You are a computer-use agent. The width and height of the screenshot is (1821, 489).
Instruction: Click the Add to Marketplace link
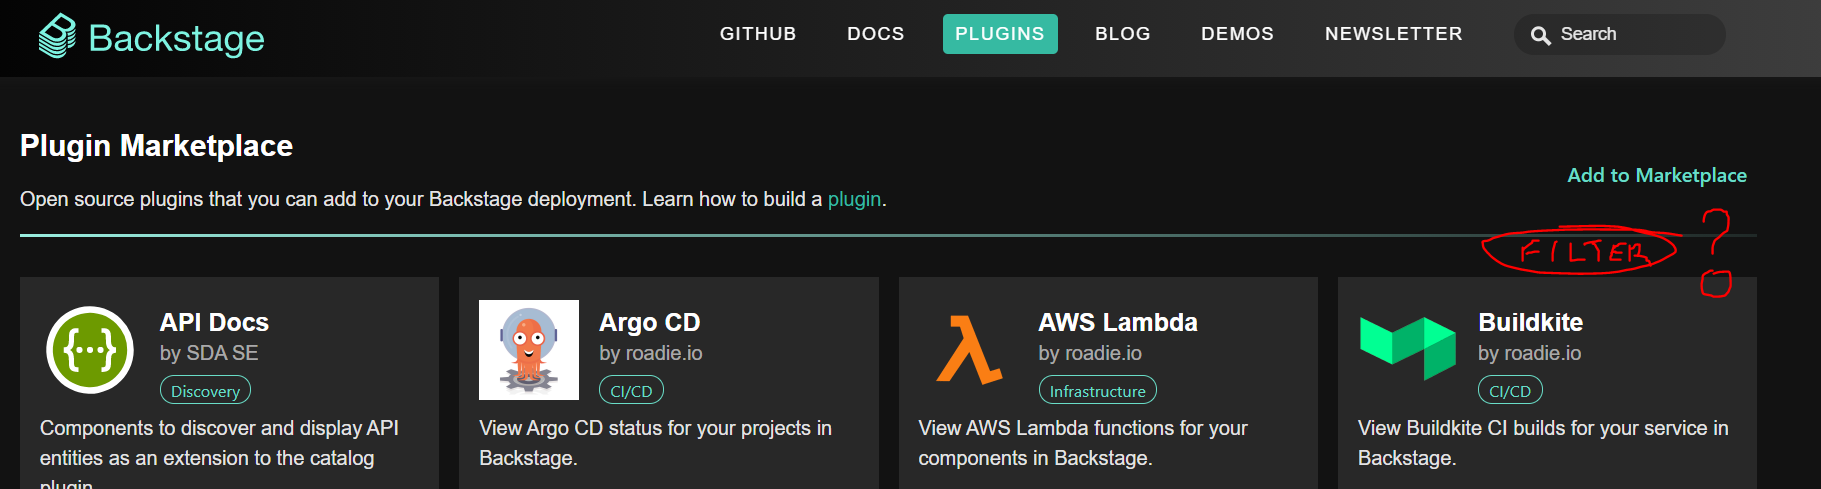(x=1657, y=175)
